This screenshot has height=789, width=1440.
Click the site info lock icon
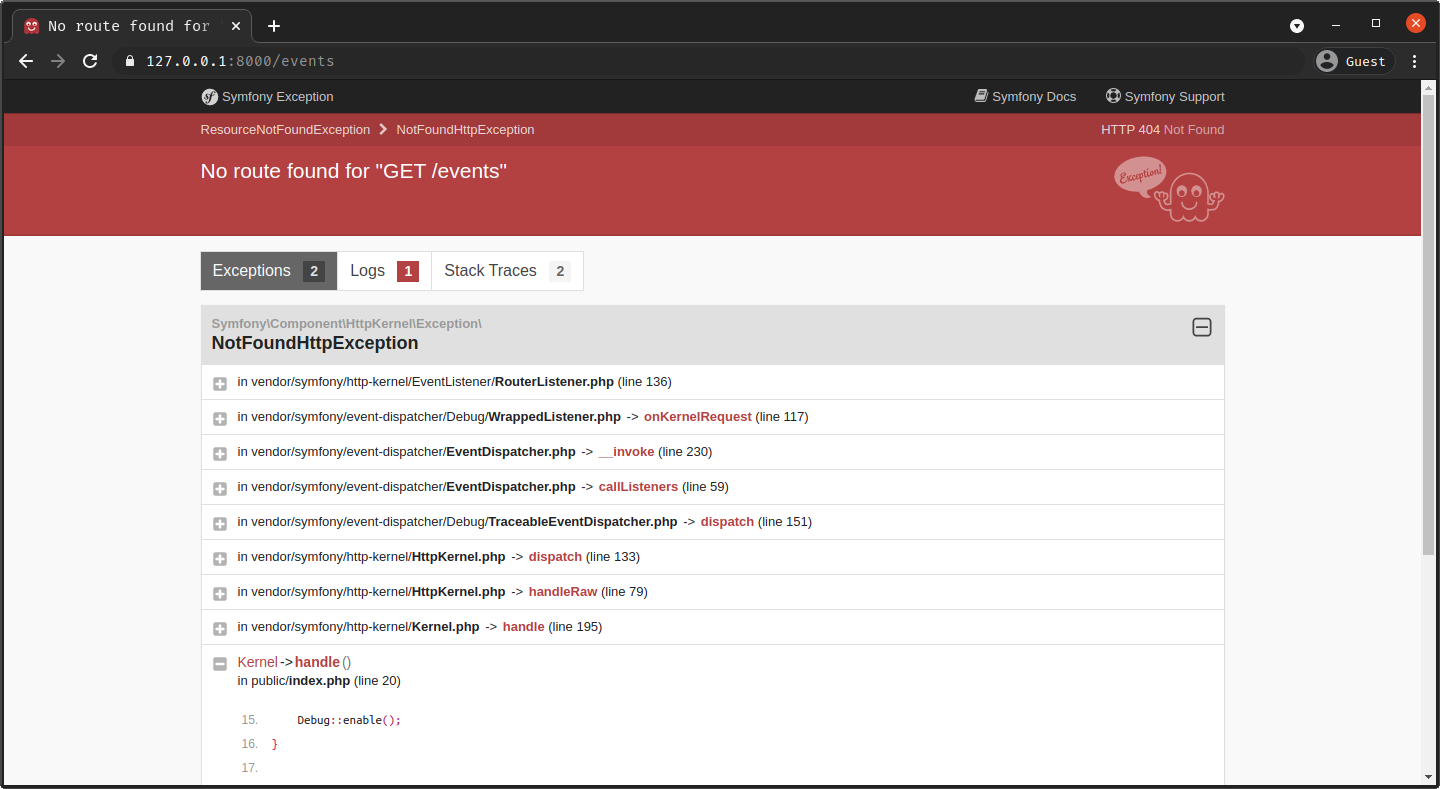(129, 61)
